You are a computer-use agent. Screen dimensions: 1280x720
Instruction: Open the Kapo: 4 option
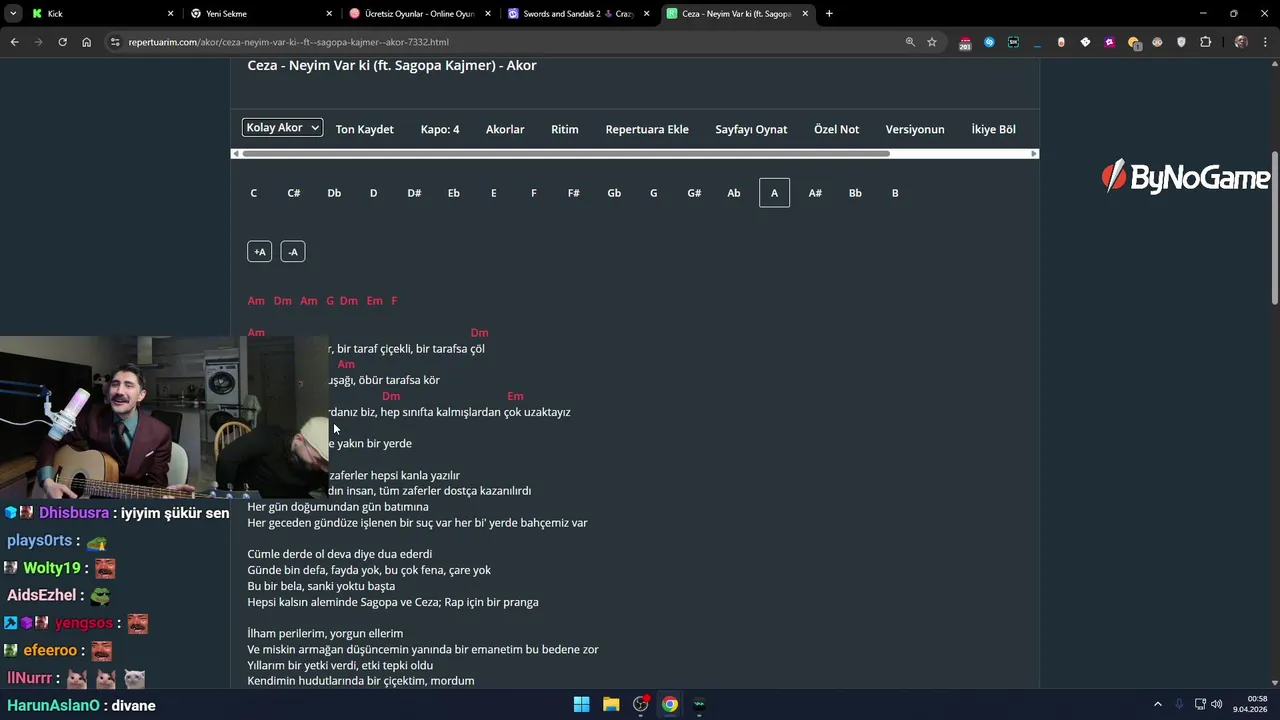click(440, 129)
